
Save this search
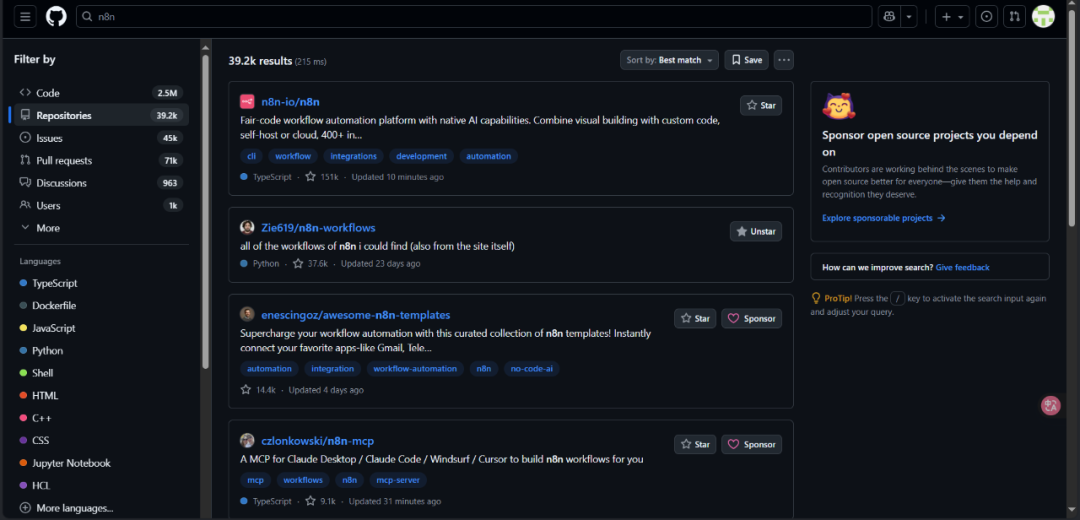click(x=747, y=60)
